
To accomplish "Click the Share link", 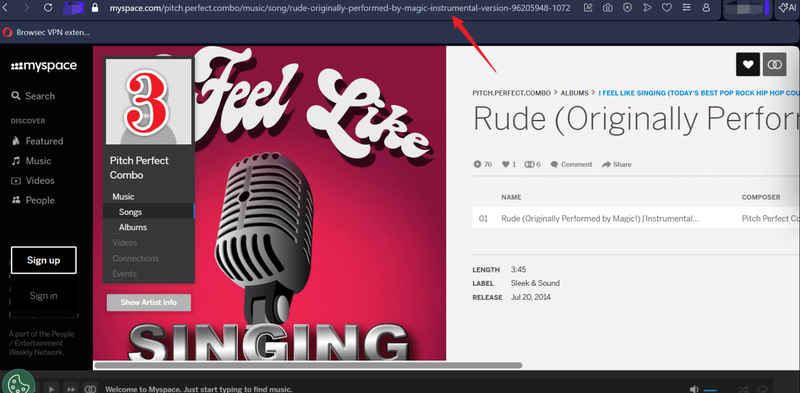I will point(617,164).
